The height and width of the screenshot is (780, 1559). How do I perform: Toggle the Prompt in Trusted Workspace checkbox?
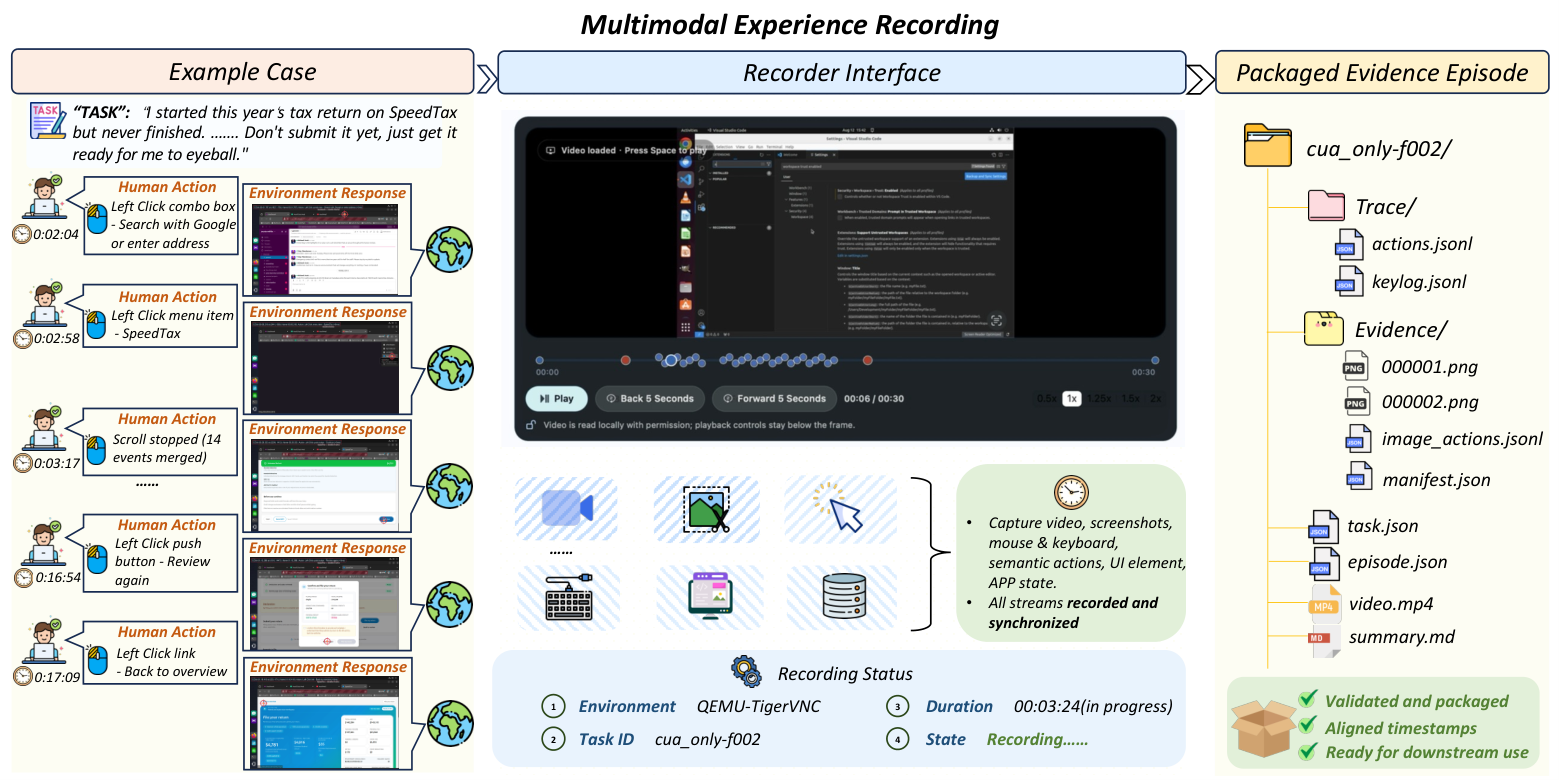click(x=840, y=218)
